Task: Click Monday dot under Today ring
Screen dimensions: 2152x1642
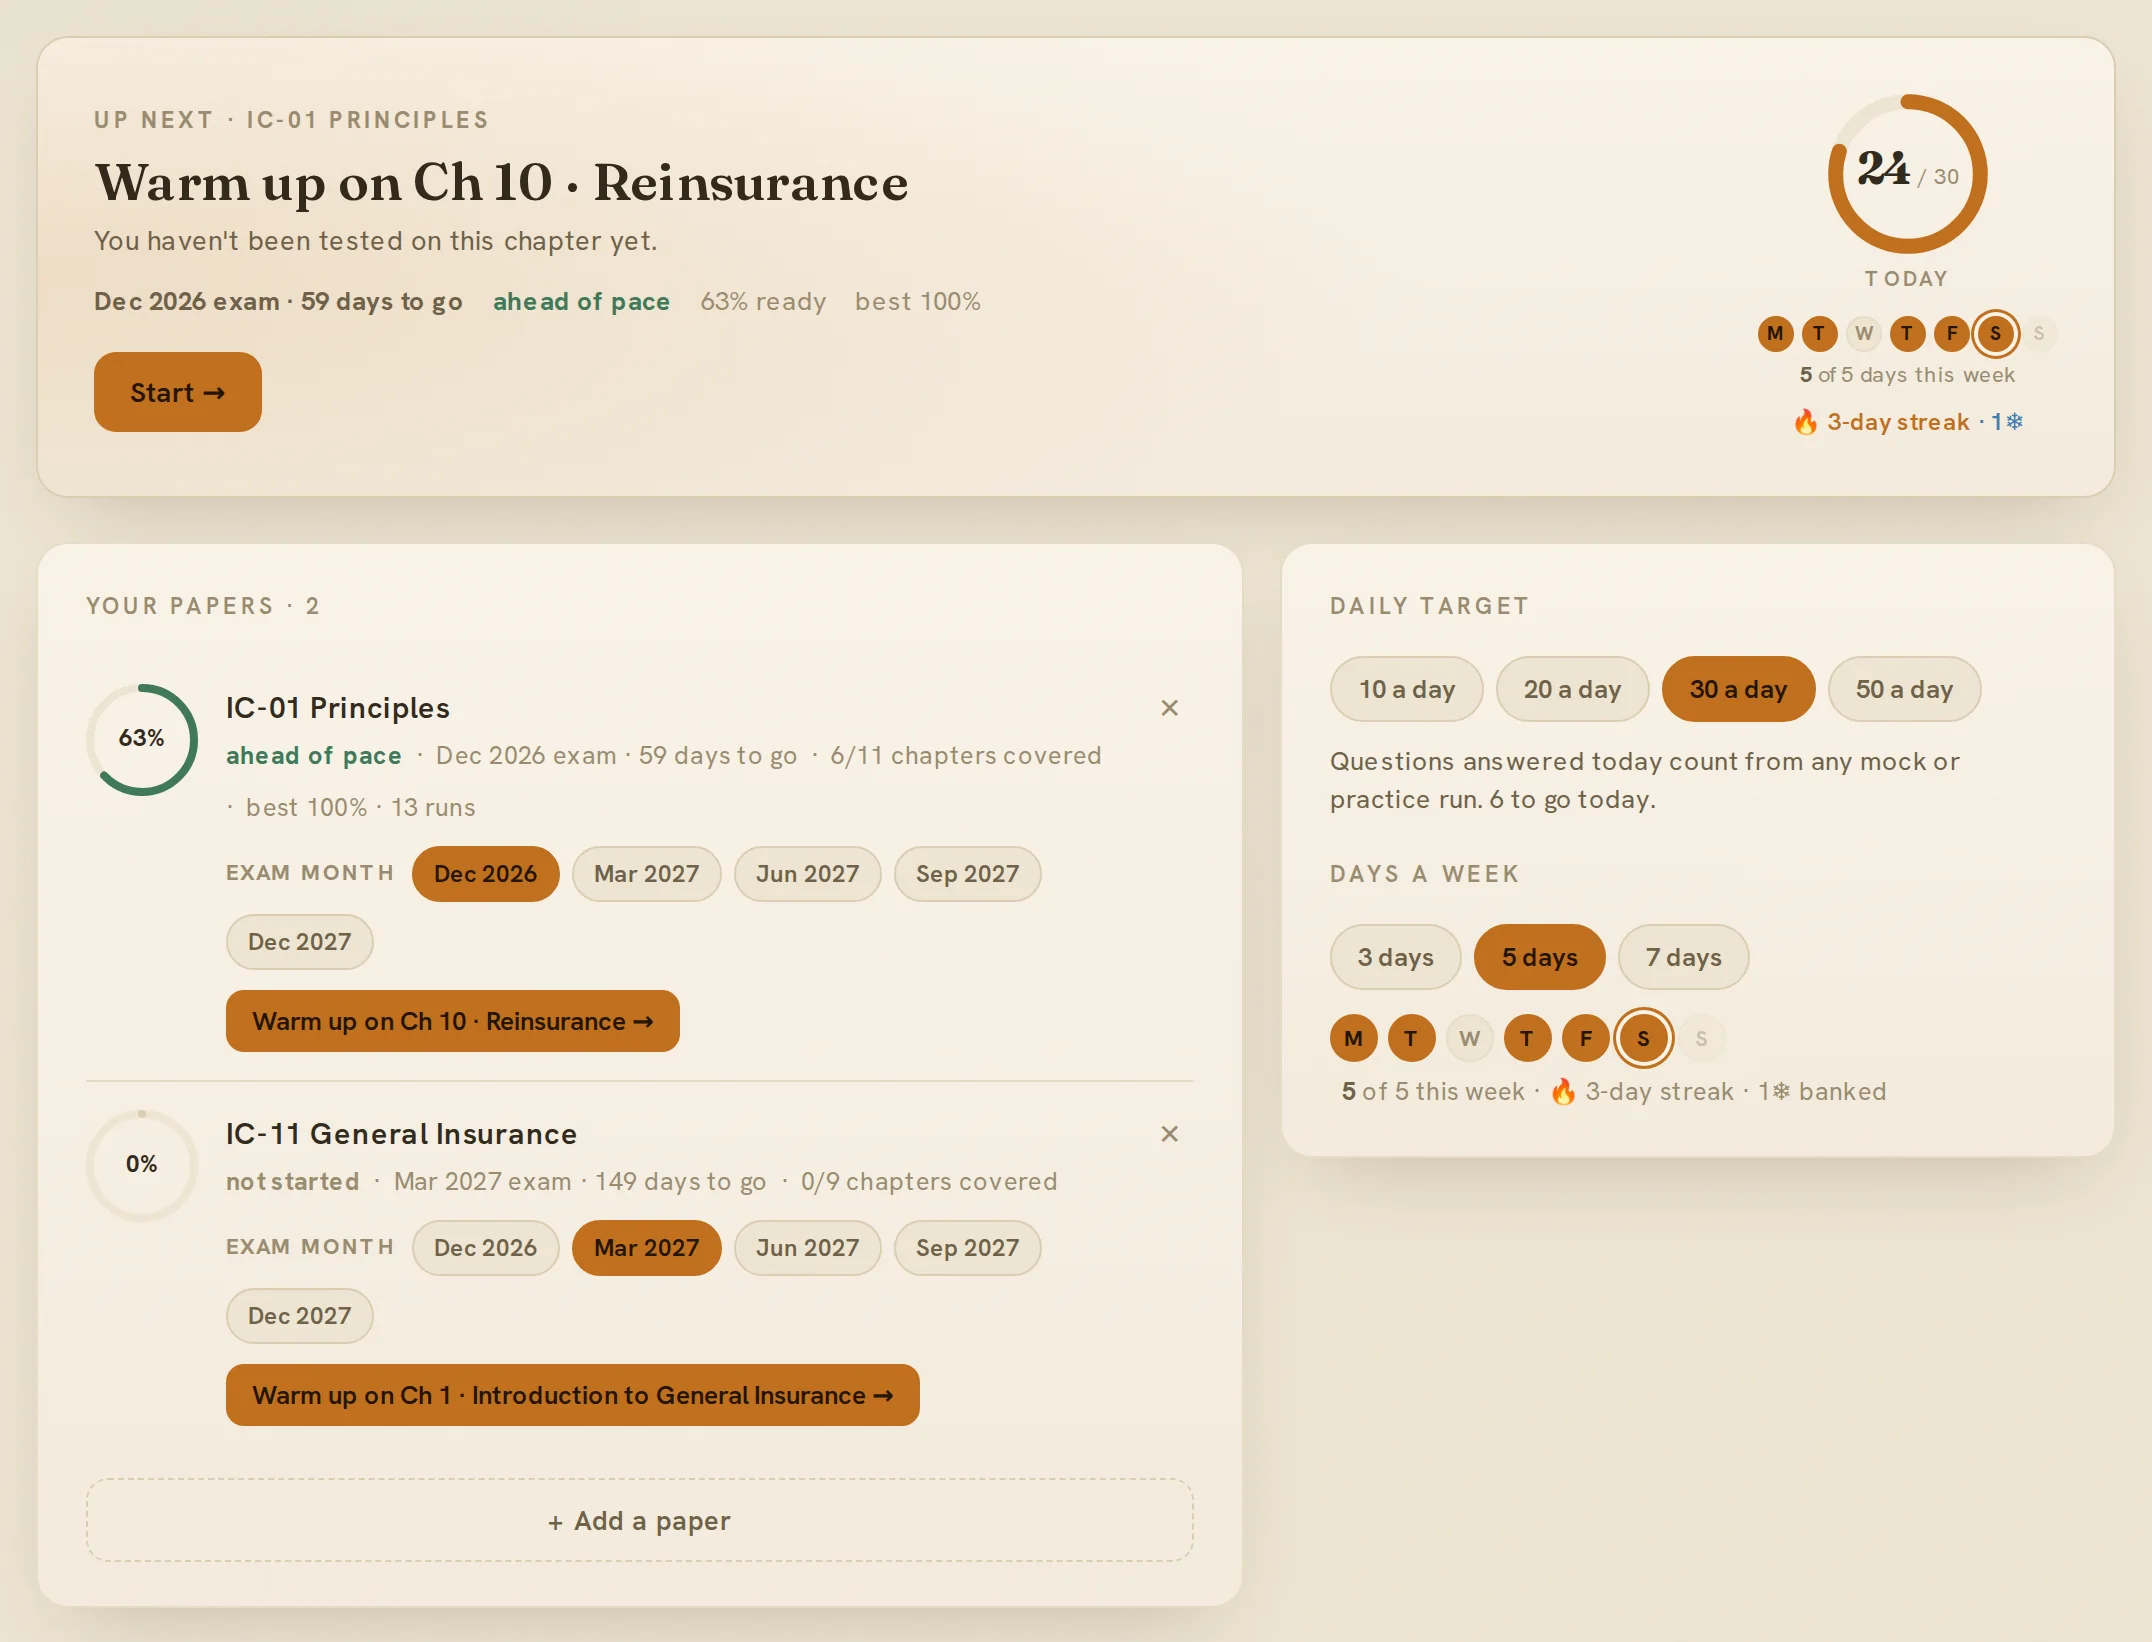Action: (x=1776, y=333)
